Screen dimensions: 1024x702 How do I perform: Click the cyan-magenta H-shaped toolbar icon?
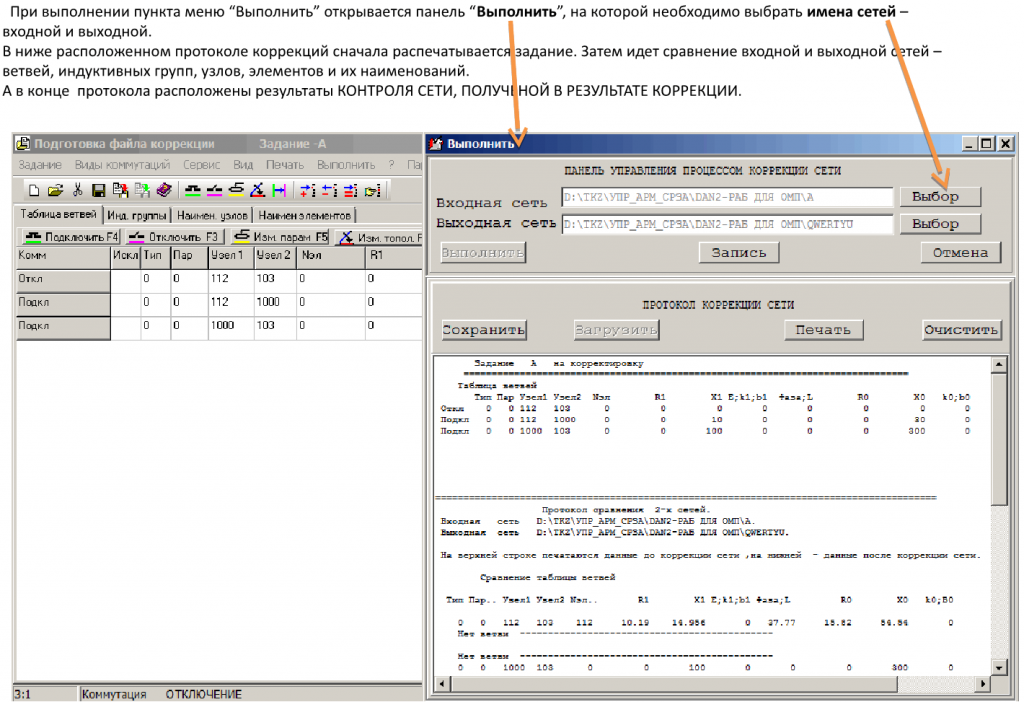[279, 190]
